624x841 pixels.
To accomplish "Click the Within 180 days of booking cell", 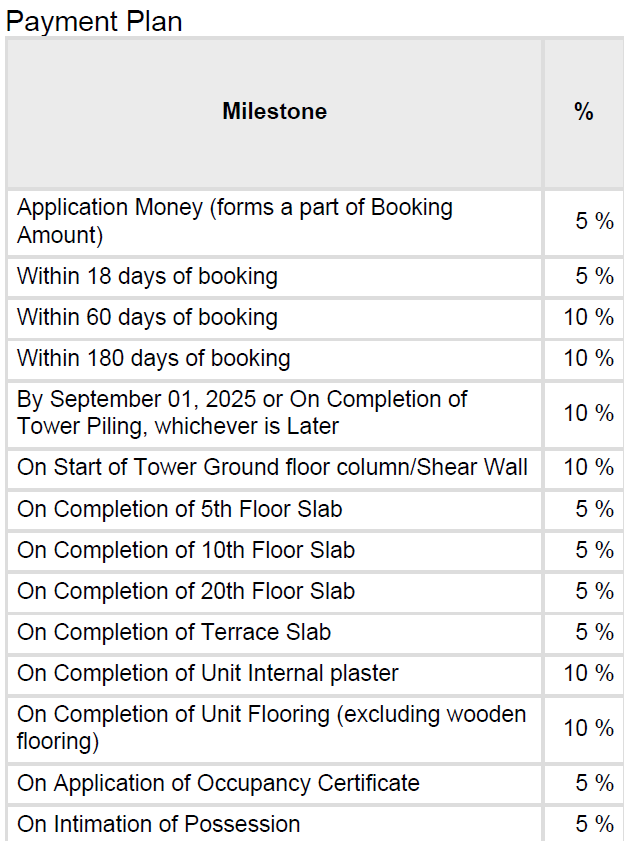I will (153, 358).
